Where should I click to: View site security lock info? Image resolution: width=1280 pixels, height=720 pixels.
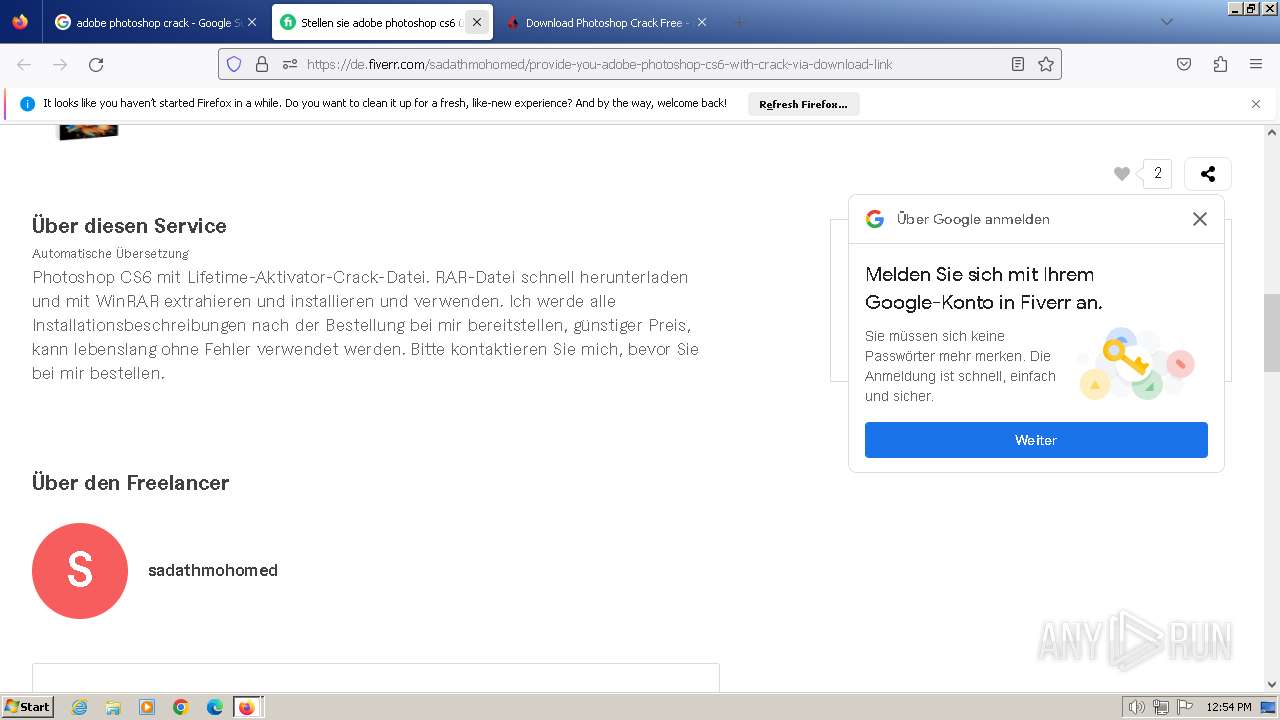pyautogui.click(x=262, y=64)
